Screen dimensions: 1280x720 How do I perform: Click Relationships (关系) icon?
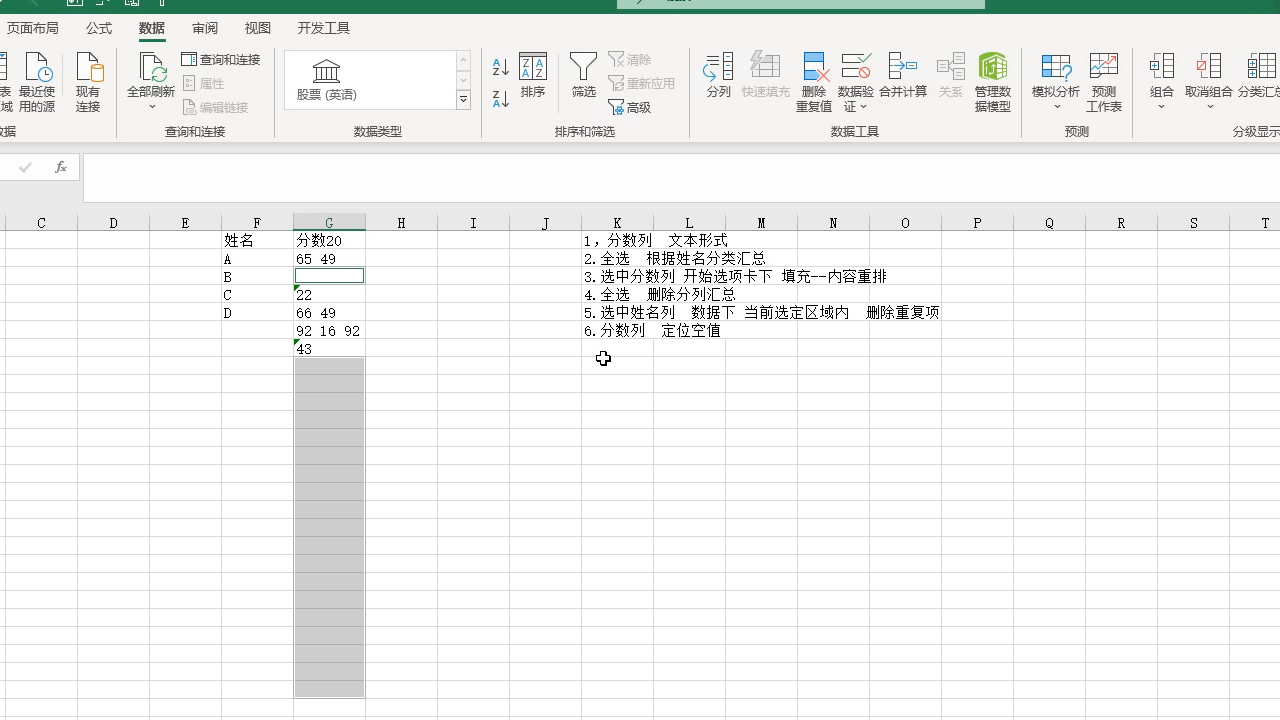point(951,75)
